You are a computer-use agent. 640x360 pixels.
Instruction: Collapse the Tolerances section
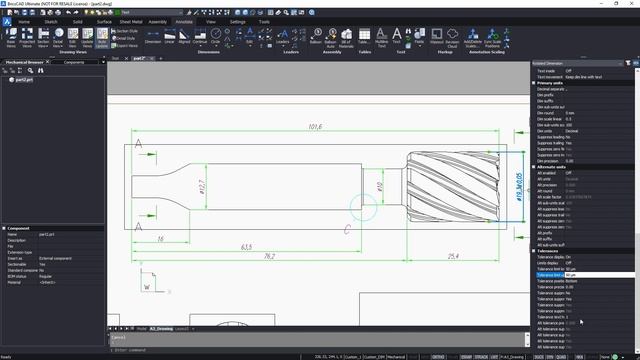(533, 251)
